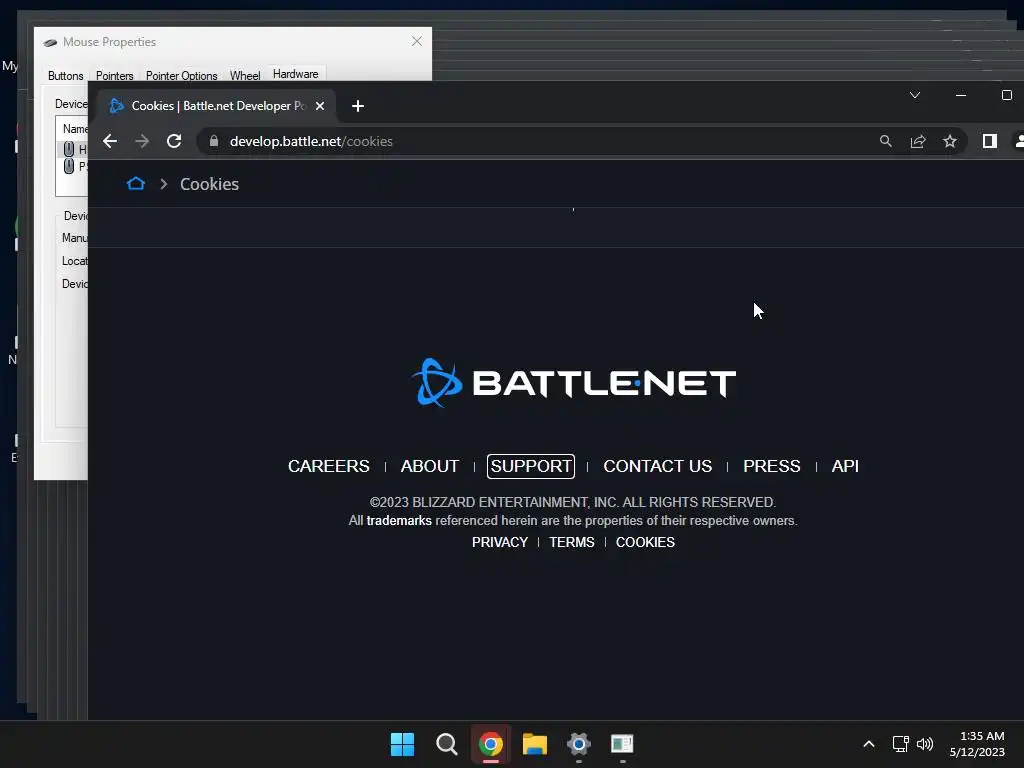Screen dimensions: 1024x768
Task: Bookmark this page with star icon
Action: pos(950,141)
